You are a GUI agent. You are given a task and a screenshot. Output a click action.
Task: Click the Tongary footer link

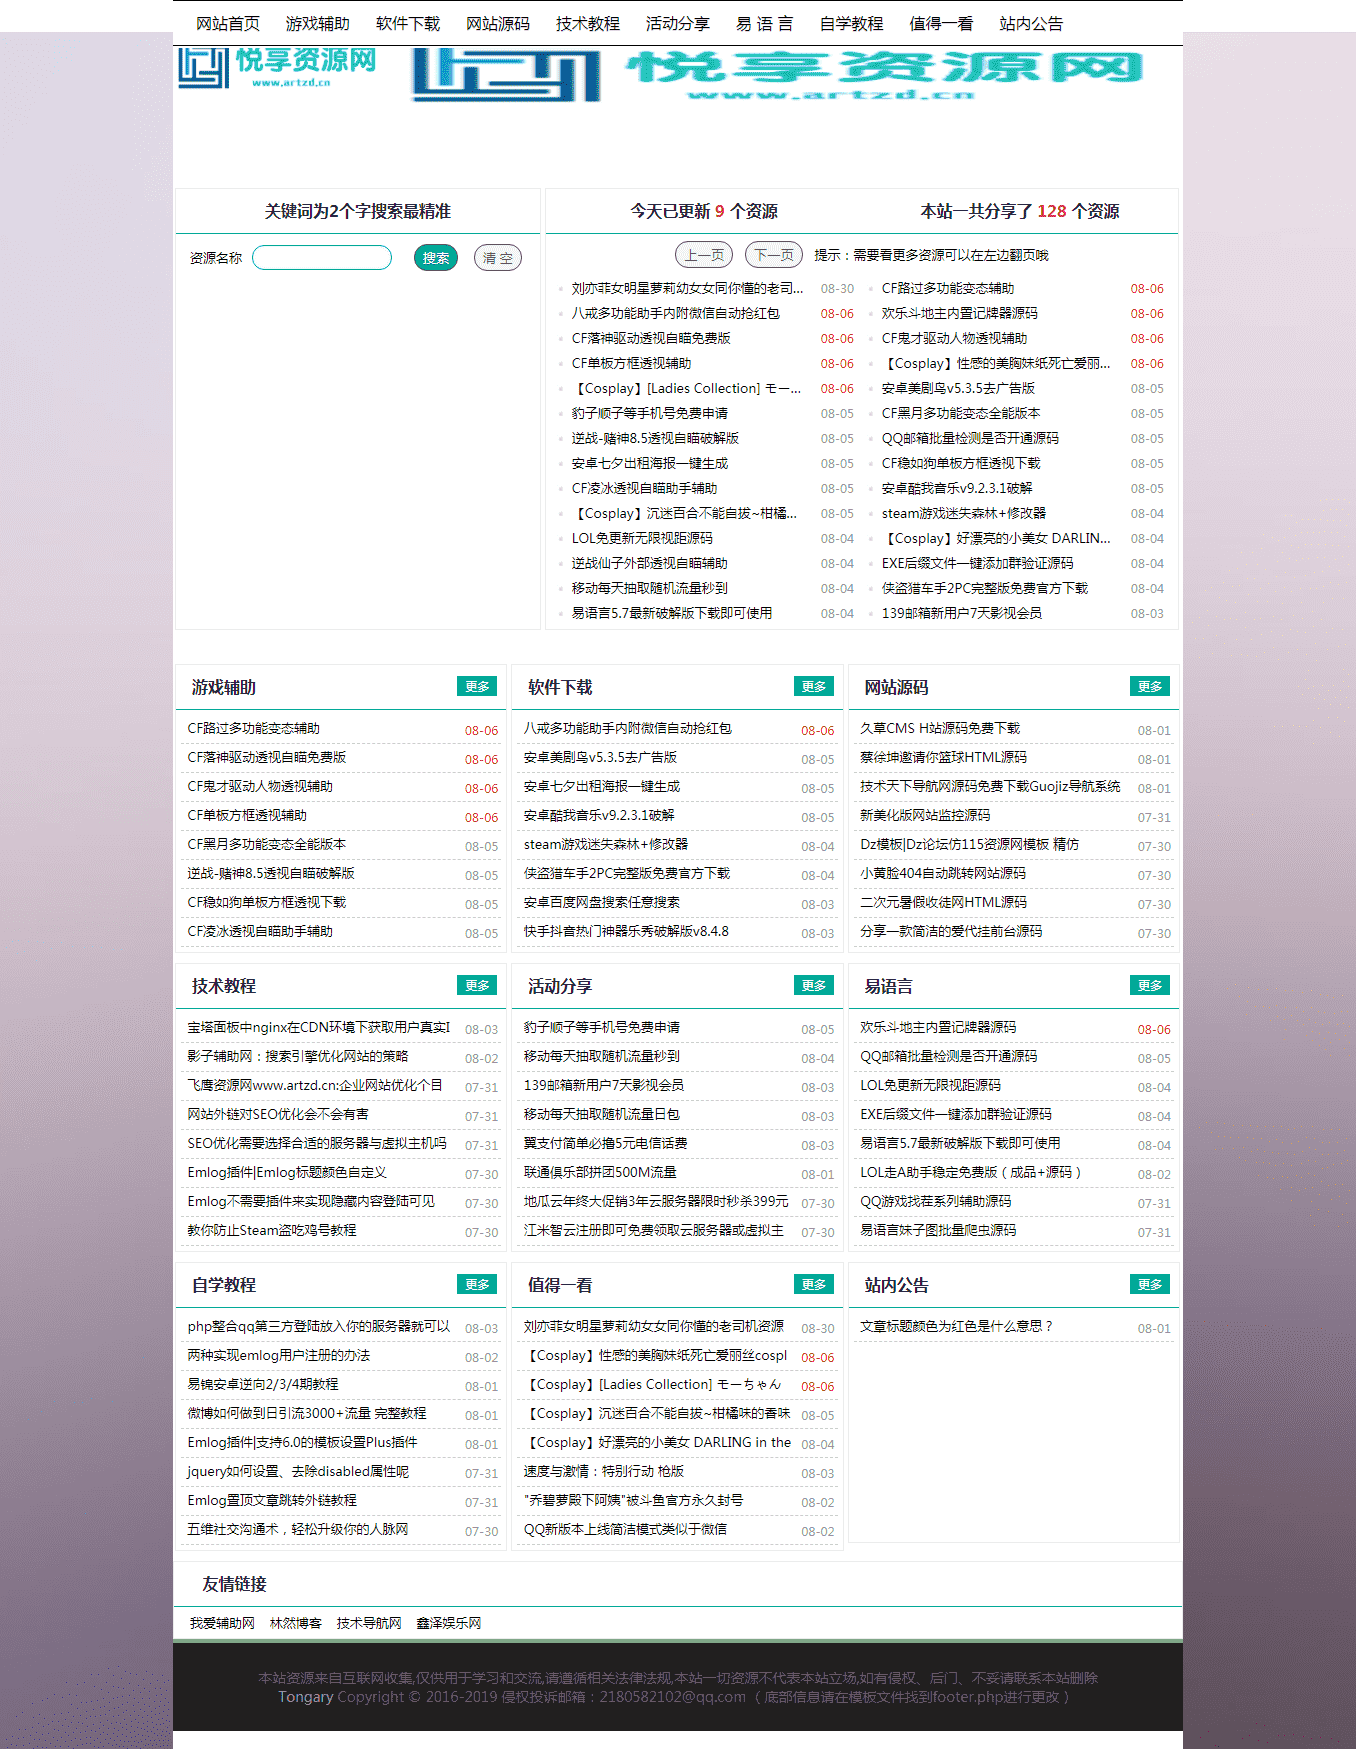point(305,1697)
